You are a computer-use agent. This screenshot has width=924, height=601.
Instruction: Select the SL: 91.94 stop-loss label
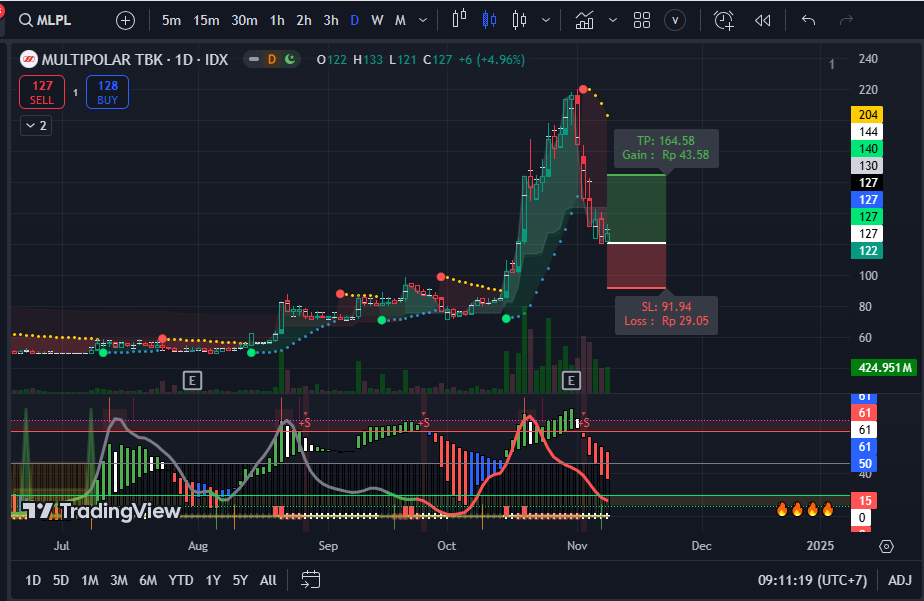pos(666,314)
